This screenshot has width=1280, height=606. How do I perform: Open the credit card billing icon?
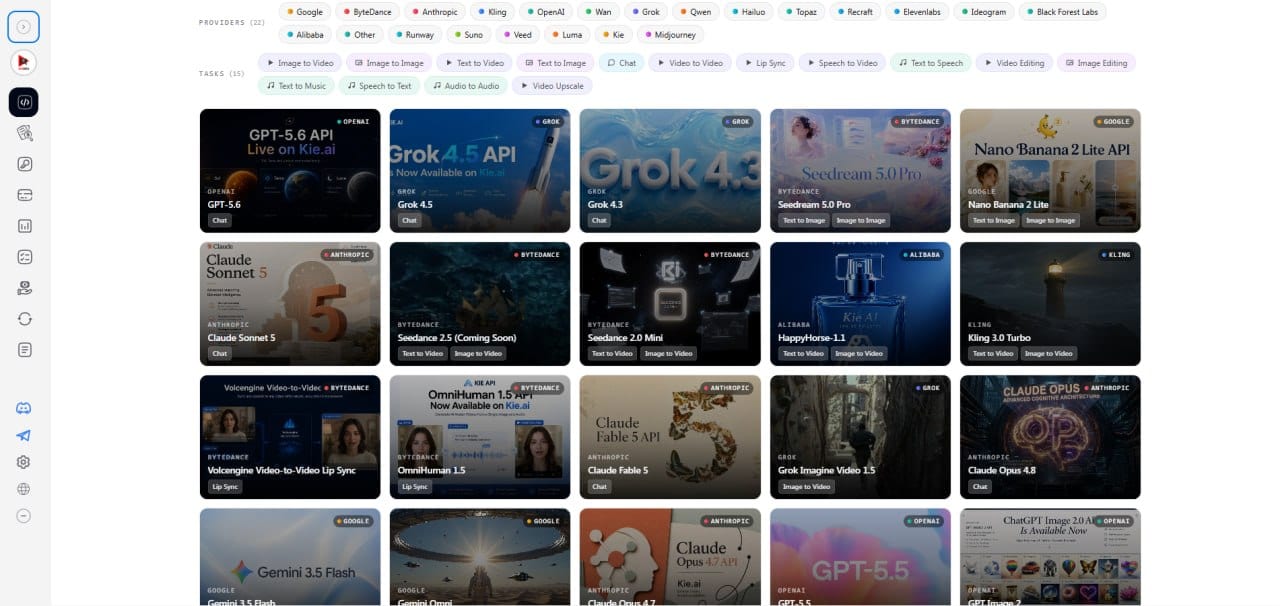pyautogui.click(x=24, y=195)
